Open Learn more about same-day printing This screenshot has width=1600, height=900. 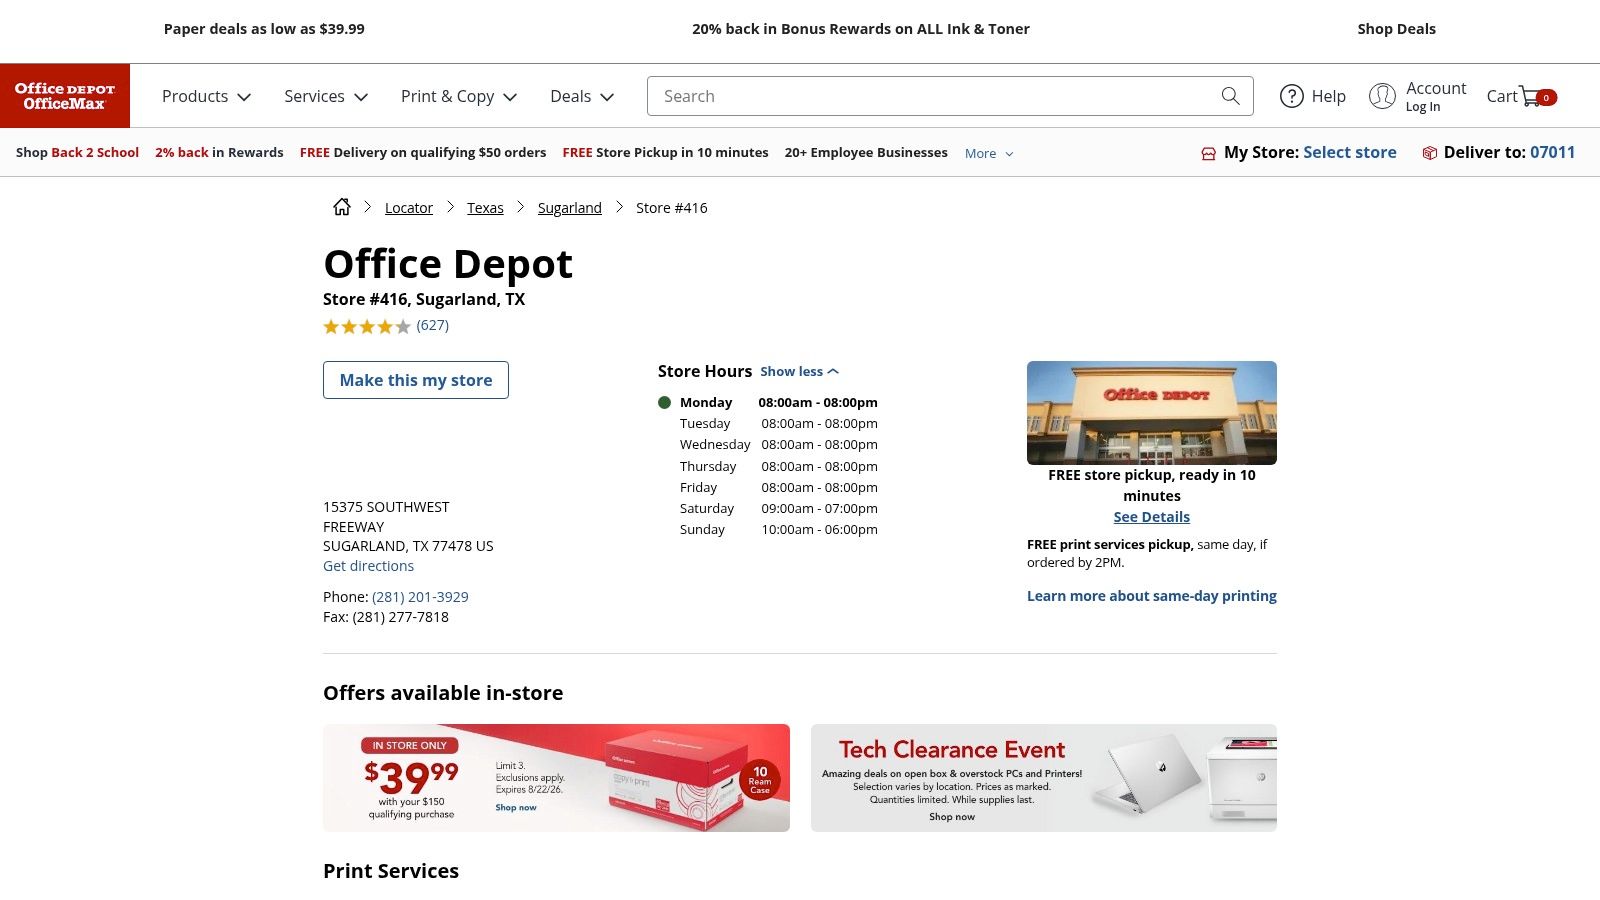click(x=1152, y=596)
